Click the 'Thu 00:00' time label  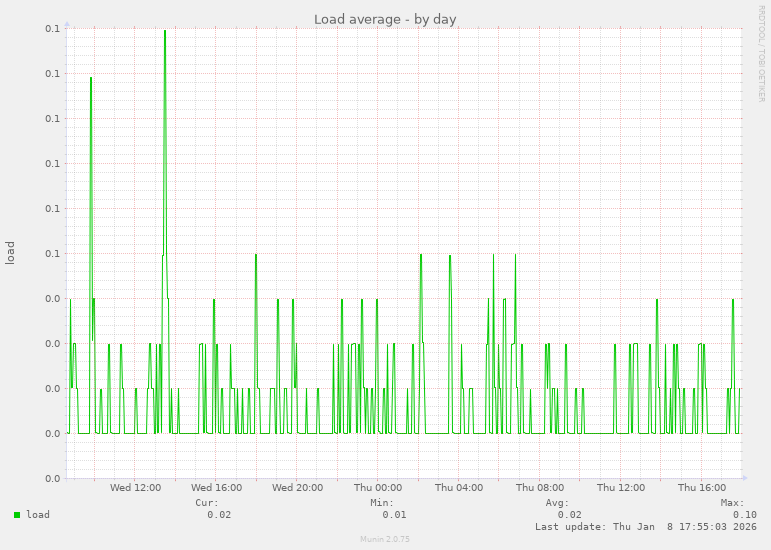point(378,488)
